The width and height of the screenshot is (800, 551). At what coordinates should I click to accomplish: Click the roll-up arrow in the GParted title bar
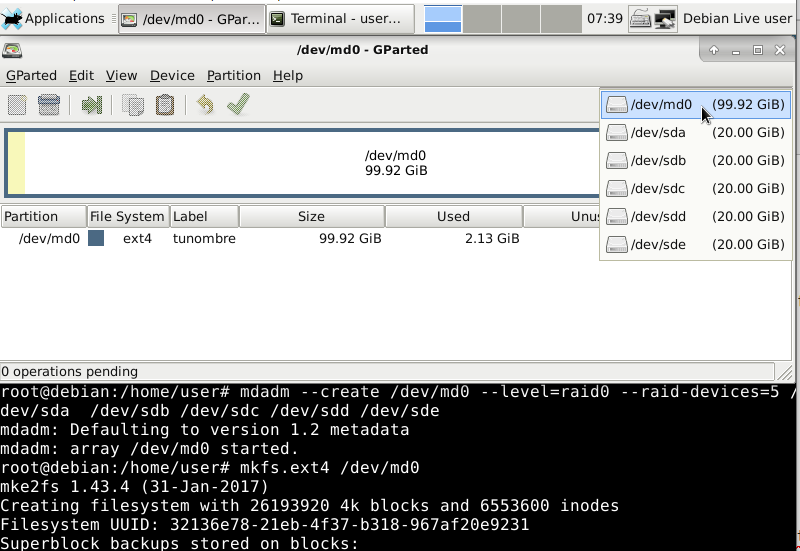coord(714,50)
